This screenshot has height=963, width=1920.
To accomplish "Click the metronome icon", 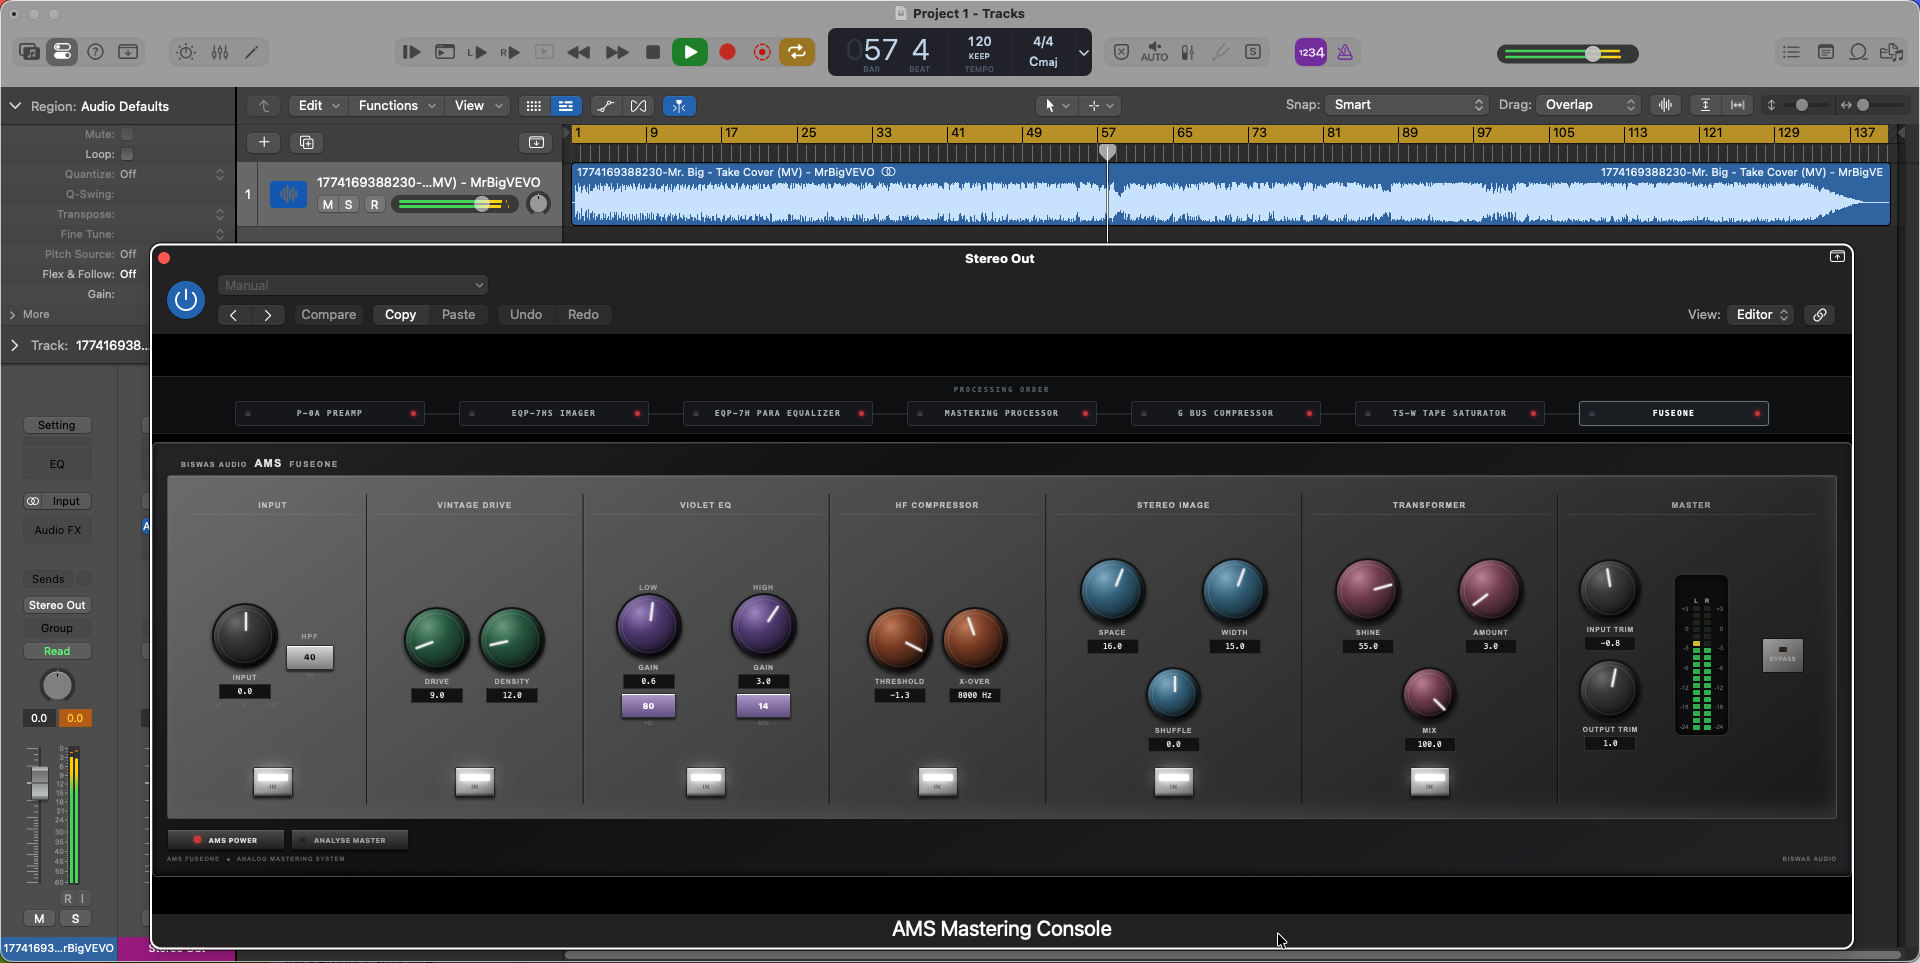I will click(x=1345, y=52).
